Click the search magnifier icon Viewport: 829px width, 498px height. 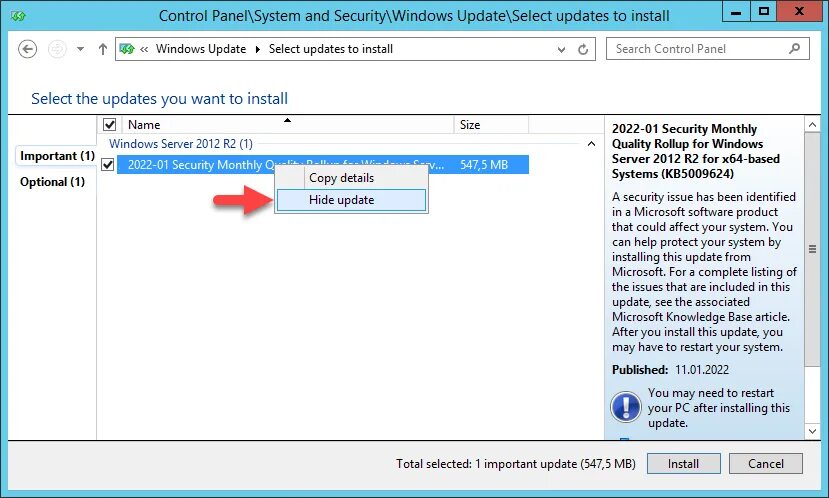[794, 49]
